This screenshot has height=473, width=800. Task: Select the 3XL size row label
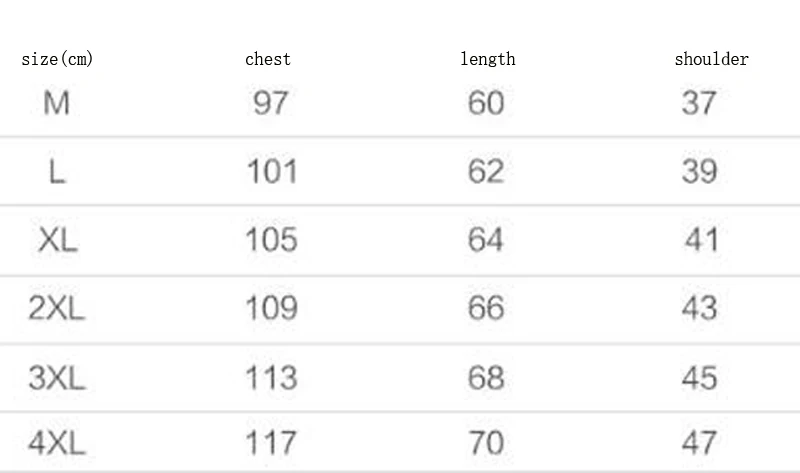click(x=57, y=378)
